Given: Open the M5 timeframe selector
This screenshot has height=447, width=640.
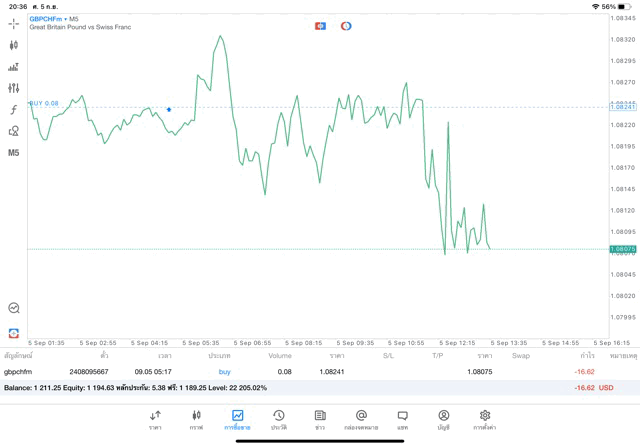Looking at the screenshot, I should tap(13, 153).
